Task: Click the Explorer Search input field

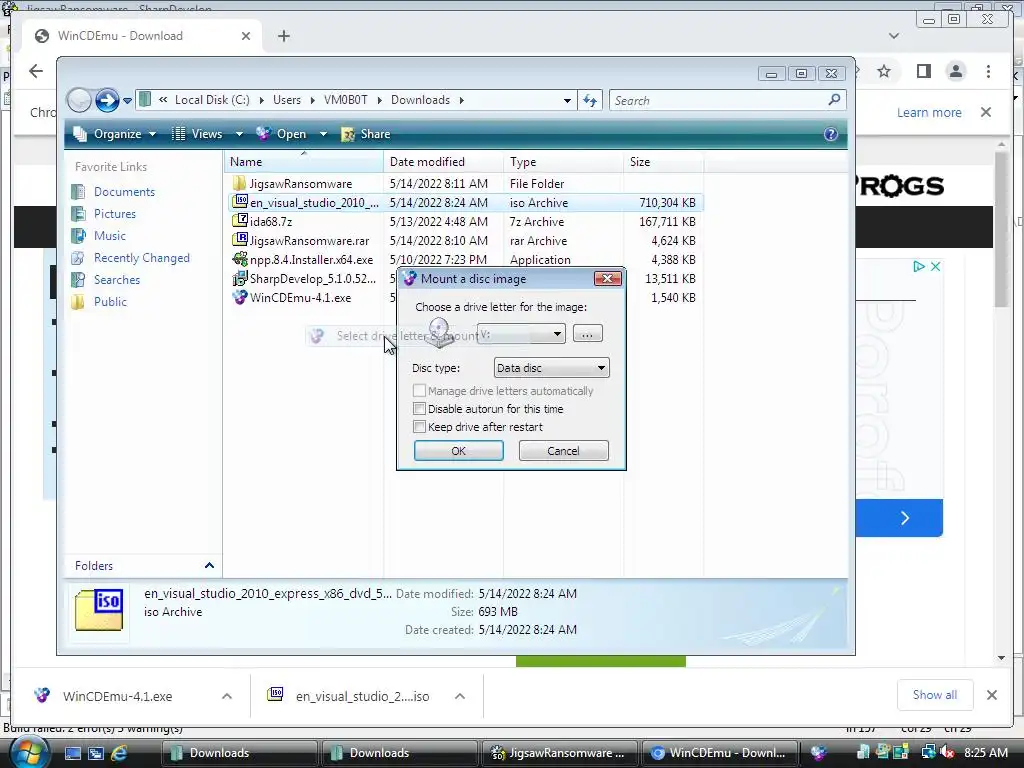Action: (x=728, y=101)
